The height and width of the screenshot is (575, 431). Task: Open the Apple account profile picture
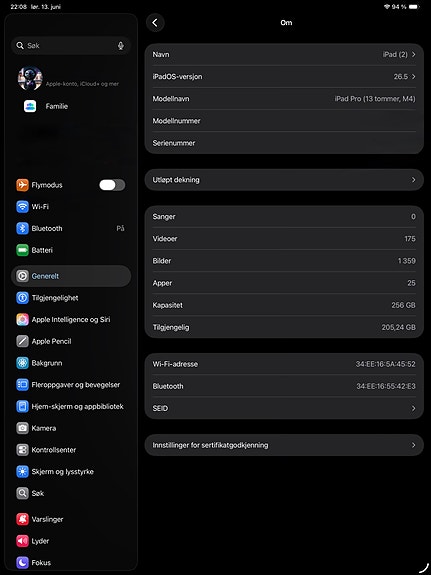(30, 78)
